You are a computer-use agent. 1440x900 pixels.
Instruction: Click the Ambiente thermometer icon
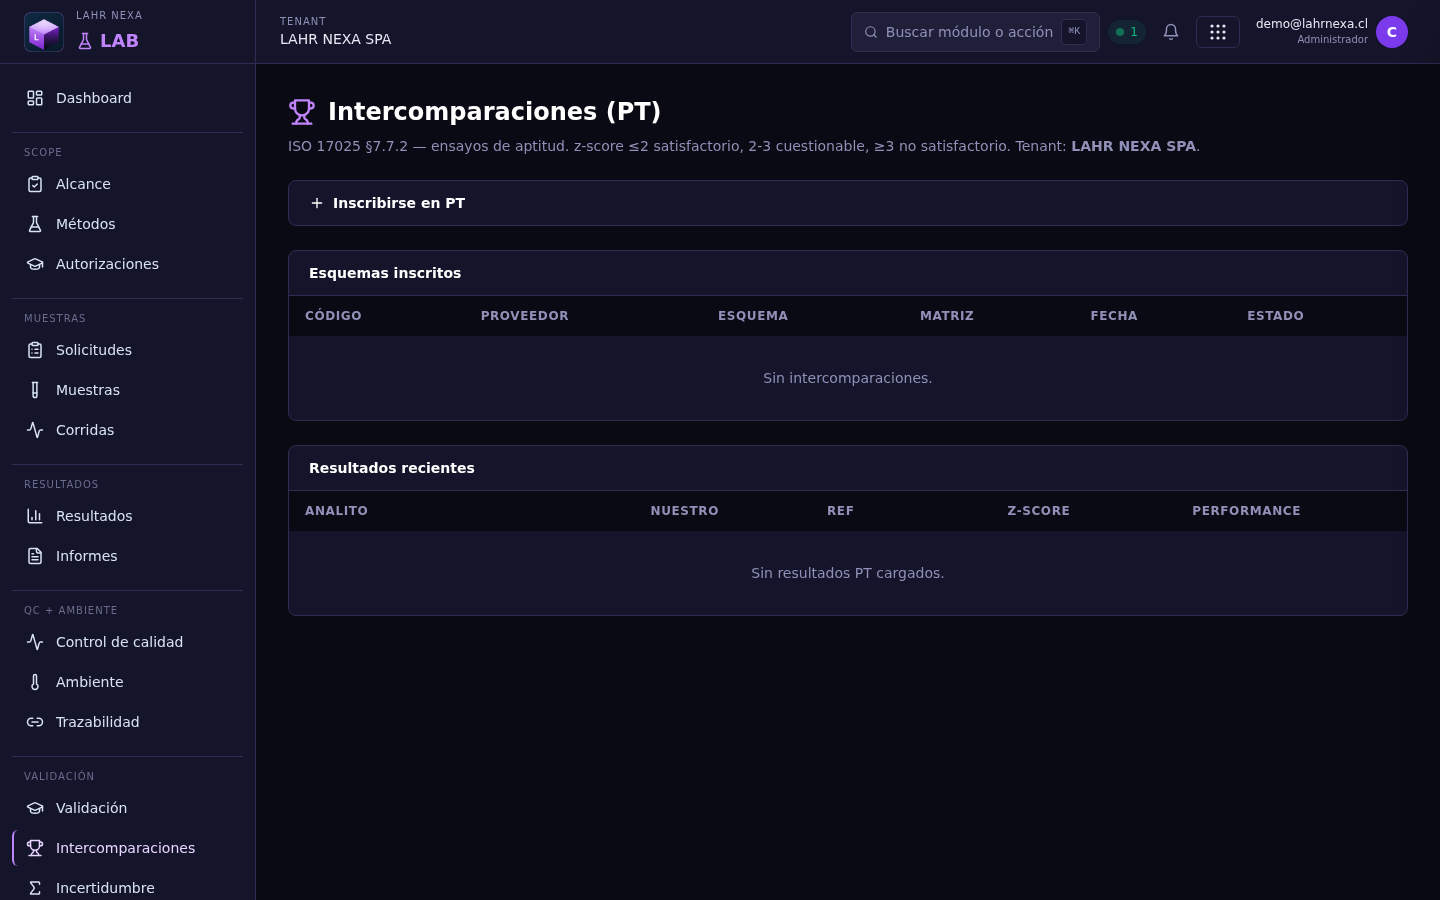(35, 682)
